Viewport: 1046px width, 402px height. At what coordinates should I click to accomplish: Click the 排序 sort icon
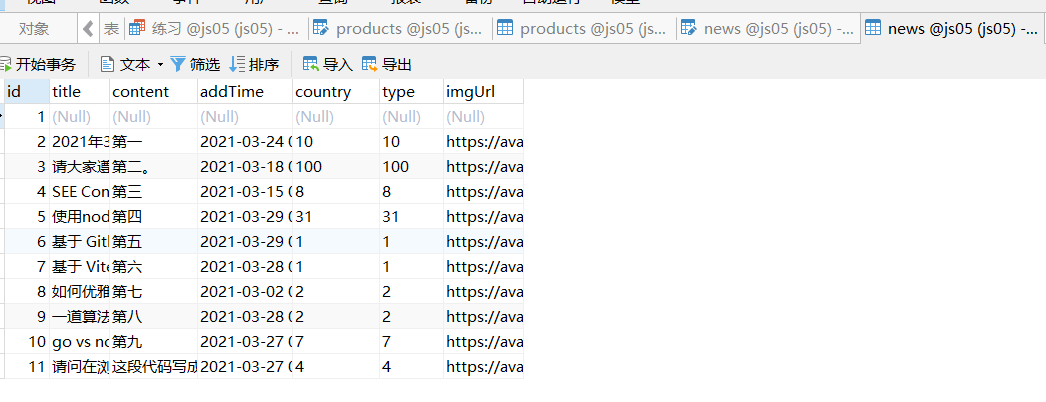pyautogui.click(x=237, y=65)
